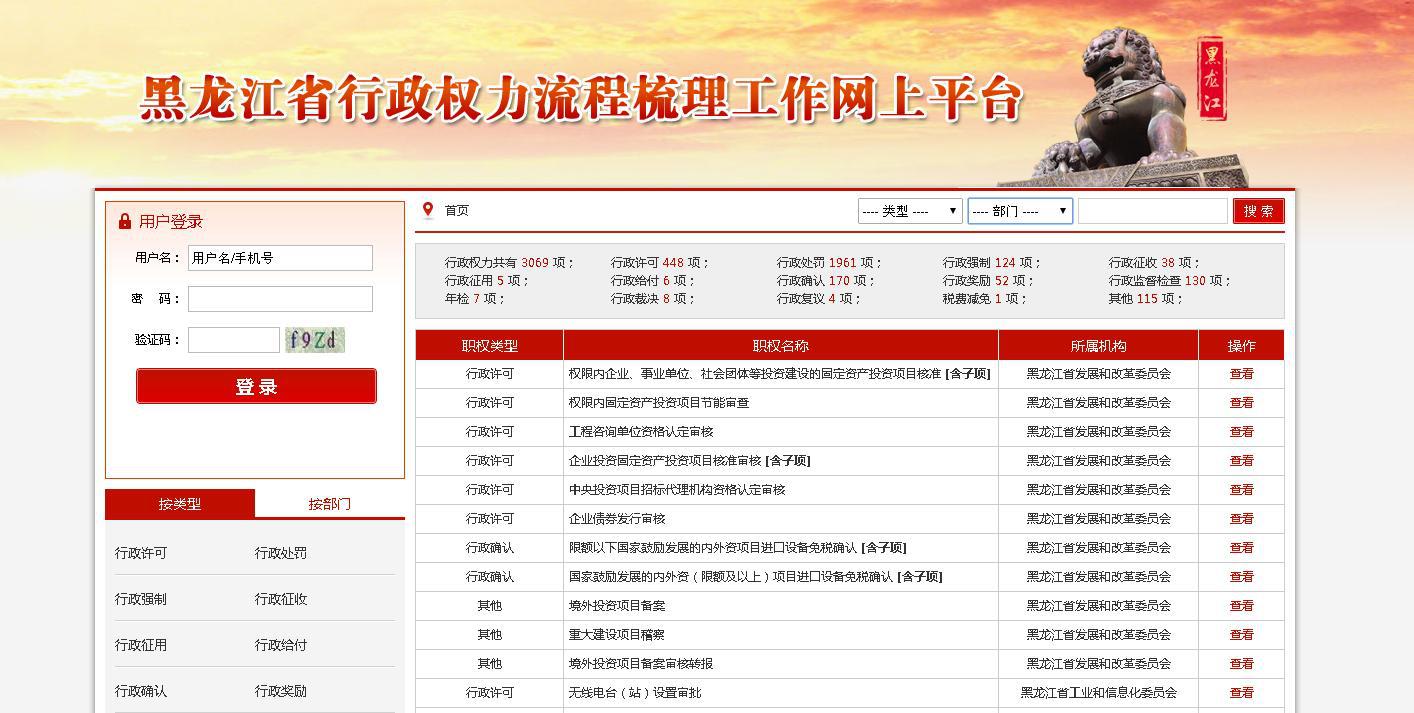Click the captcha verification code image
The height and width of the screenshot is (713, 1414).
(x=314, y=340)
